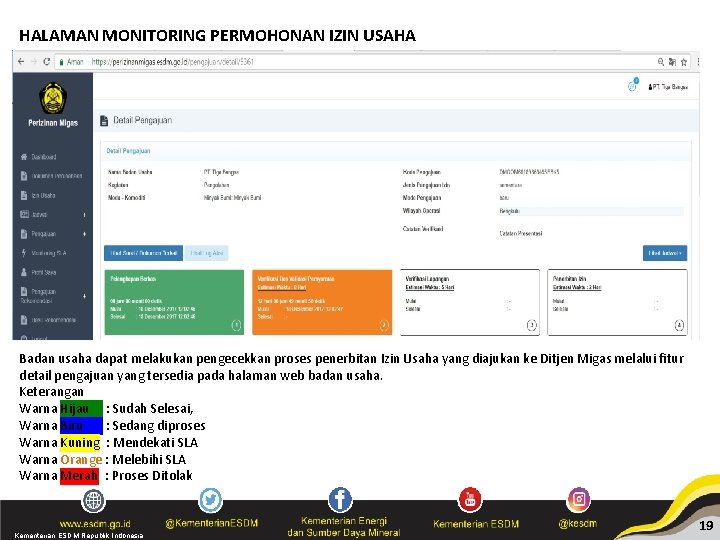Open Profil Saya in the sidebar
The image size is (720, 540).
click(44, 273)
